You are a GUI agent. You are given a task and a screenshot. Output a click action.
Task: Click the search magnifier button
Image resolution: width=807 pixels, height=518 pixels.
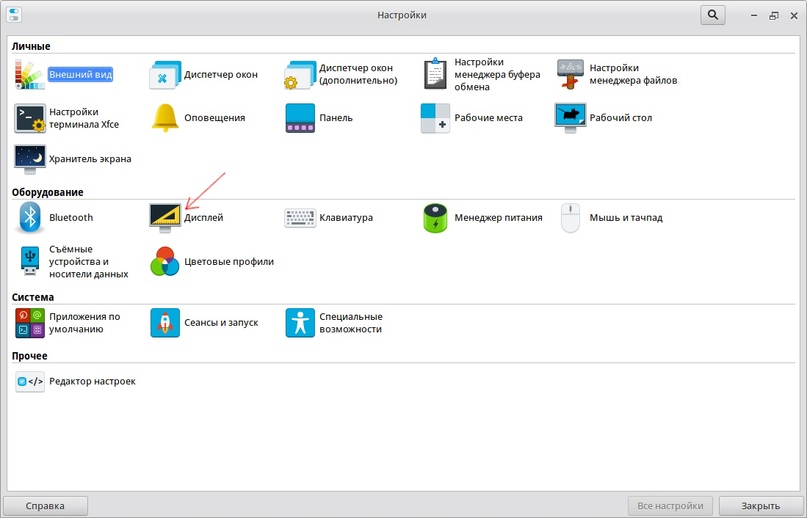(712, 15)
